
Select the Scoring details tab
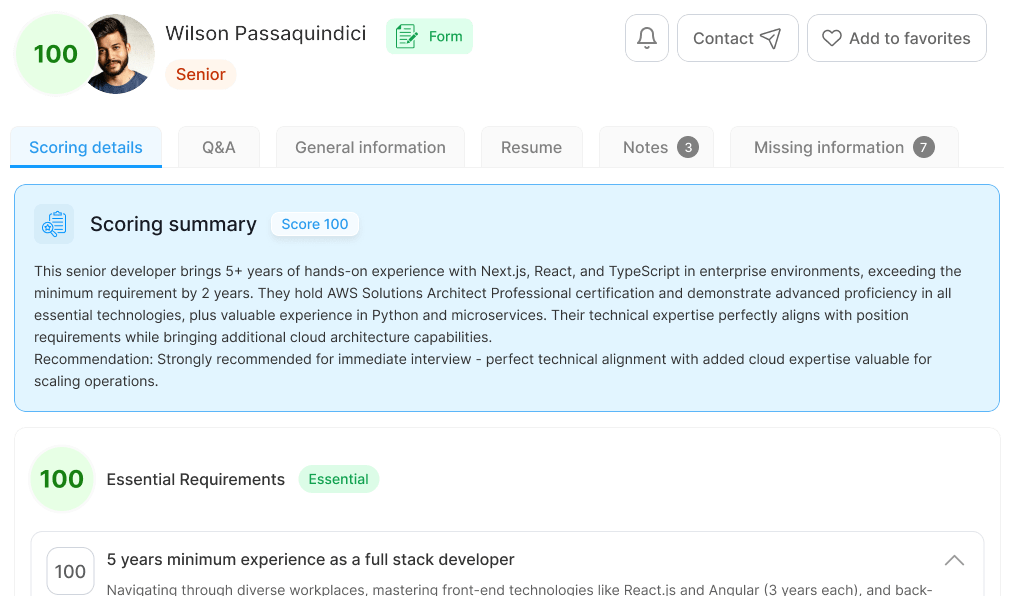tap(86, 147)
